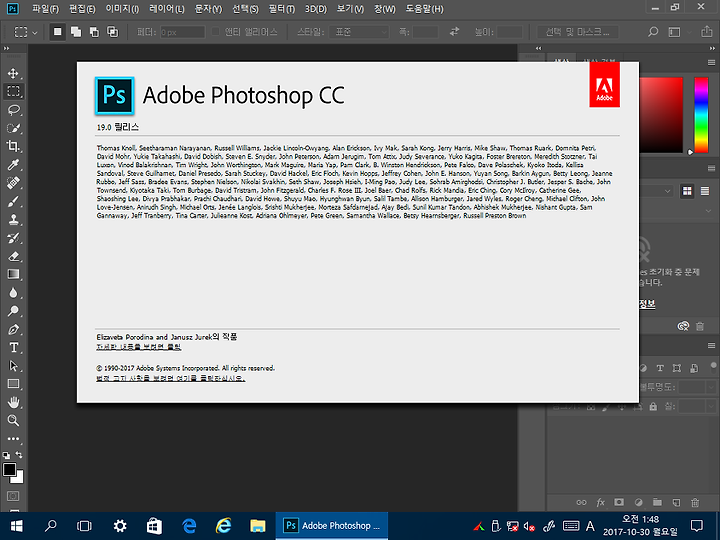This screenshot has height=540, width=720.
Task: Click the rainbow hue slider
Action: coord(701,115)
